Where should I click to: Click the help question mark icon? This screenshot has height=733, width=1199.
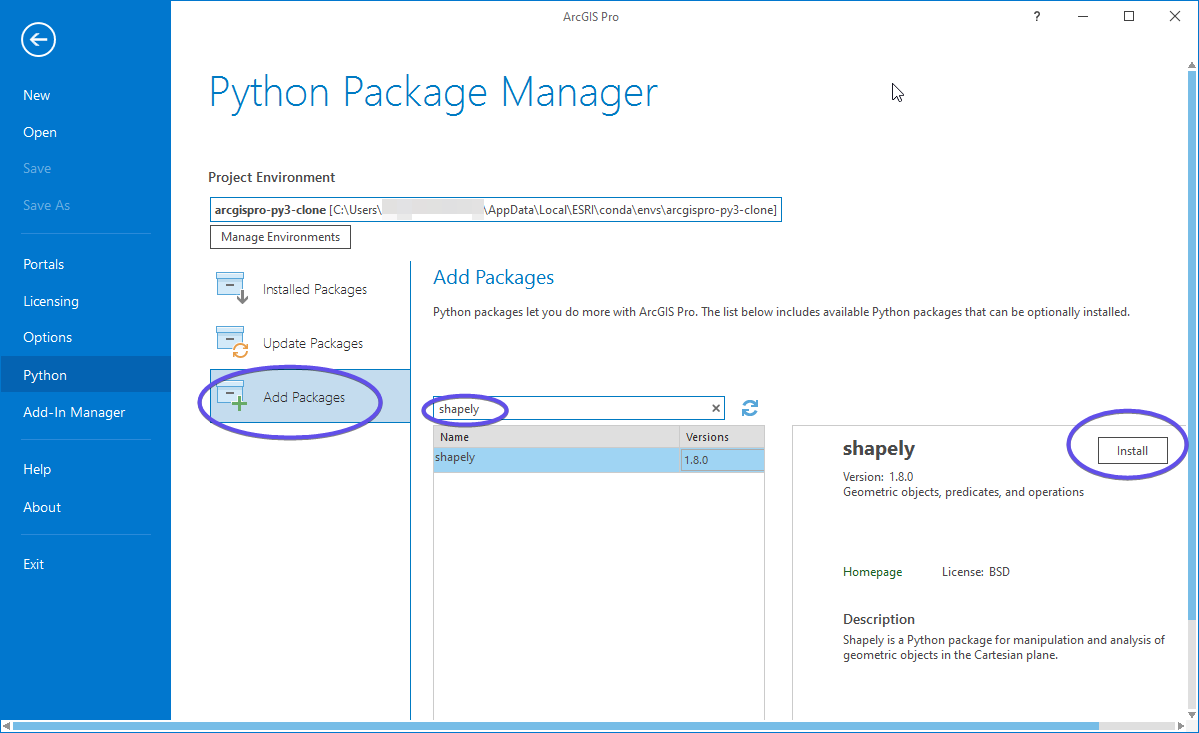1037,16
